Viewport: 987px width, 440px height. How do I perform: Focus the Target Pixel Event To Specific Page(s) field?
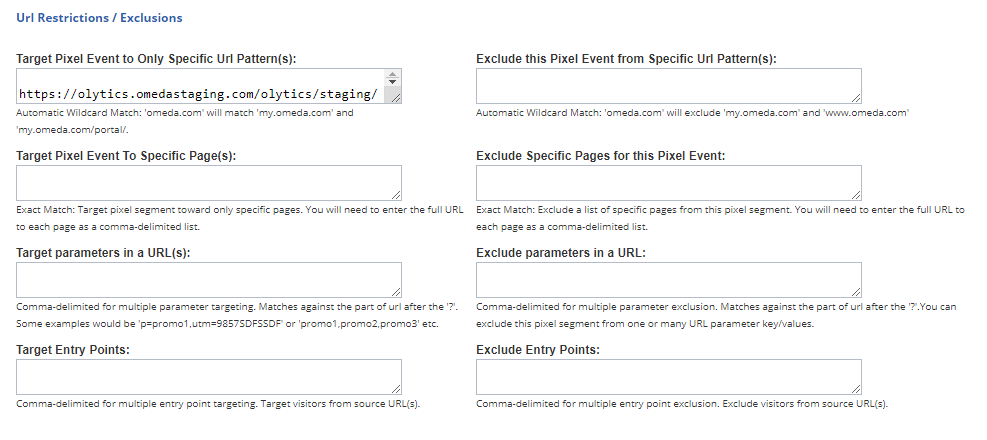pos(209,183)
